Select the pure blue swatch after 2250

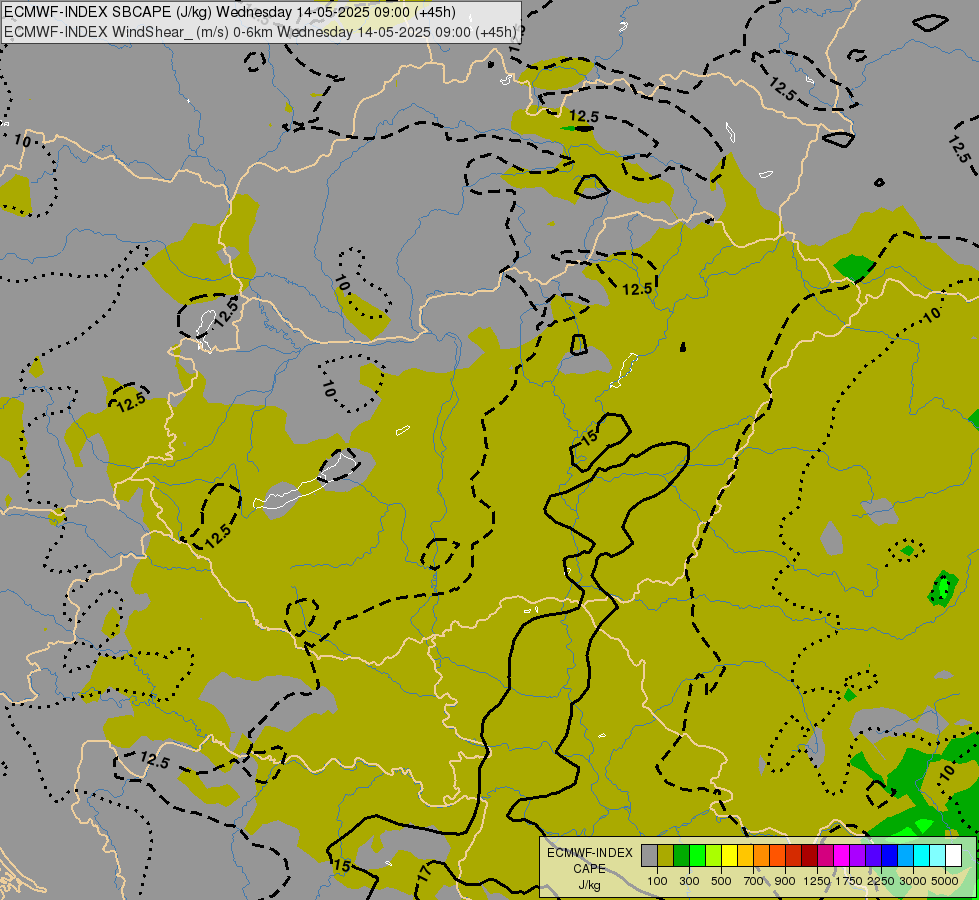pyautogui.click(x=890, y=856)
